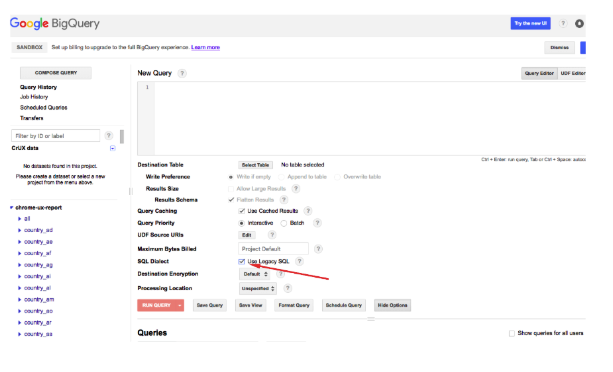This screenshot has height=372, width=613.
Task: Expand the country_af dataset
Action: 19,253
